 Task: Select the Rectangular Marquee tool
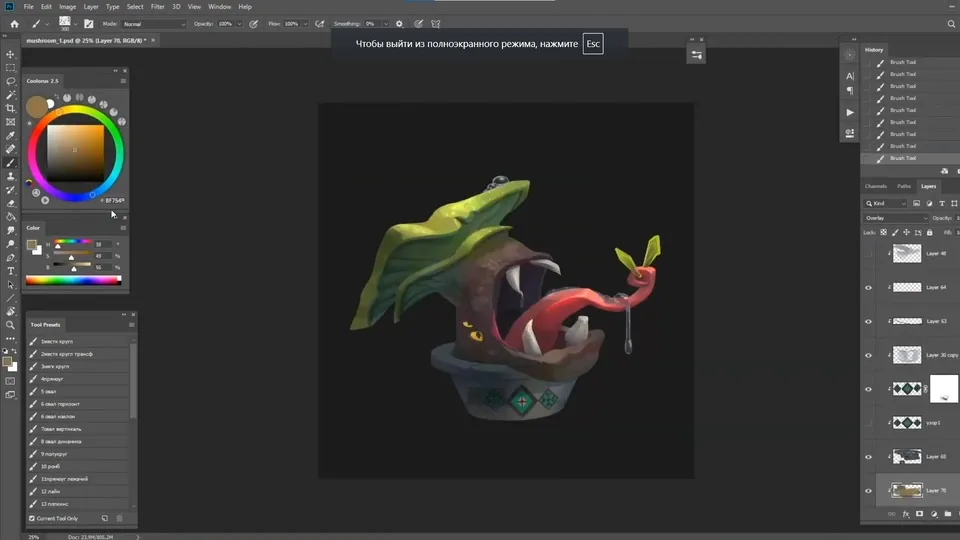tap(10, 68)
